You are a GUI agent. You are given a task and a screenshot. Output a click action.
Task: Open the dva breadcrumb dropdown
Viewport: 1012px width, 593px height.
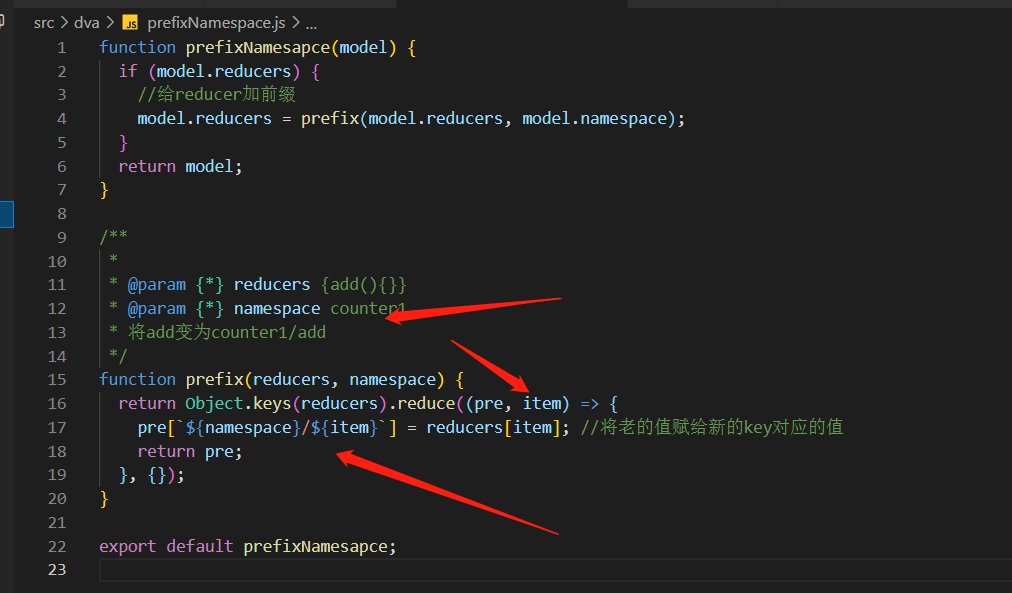[x=86, y=21]
